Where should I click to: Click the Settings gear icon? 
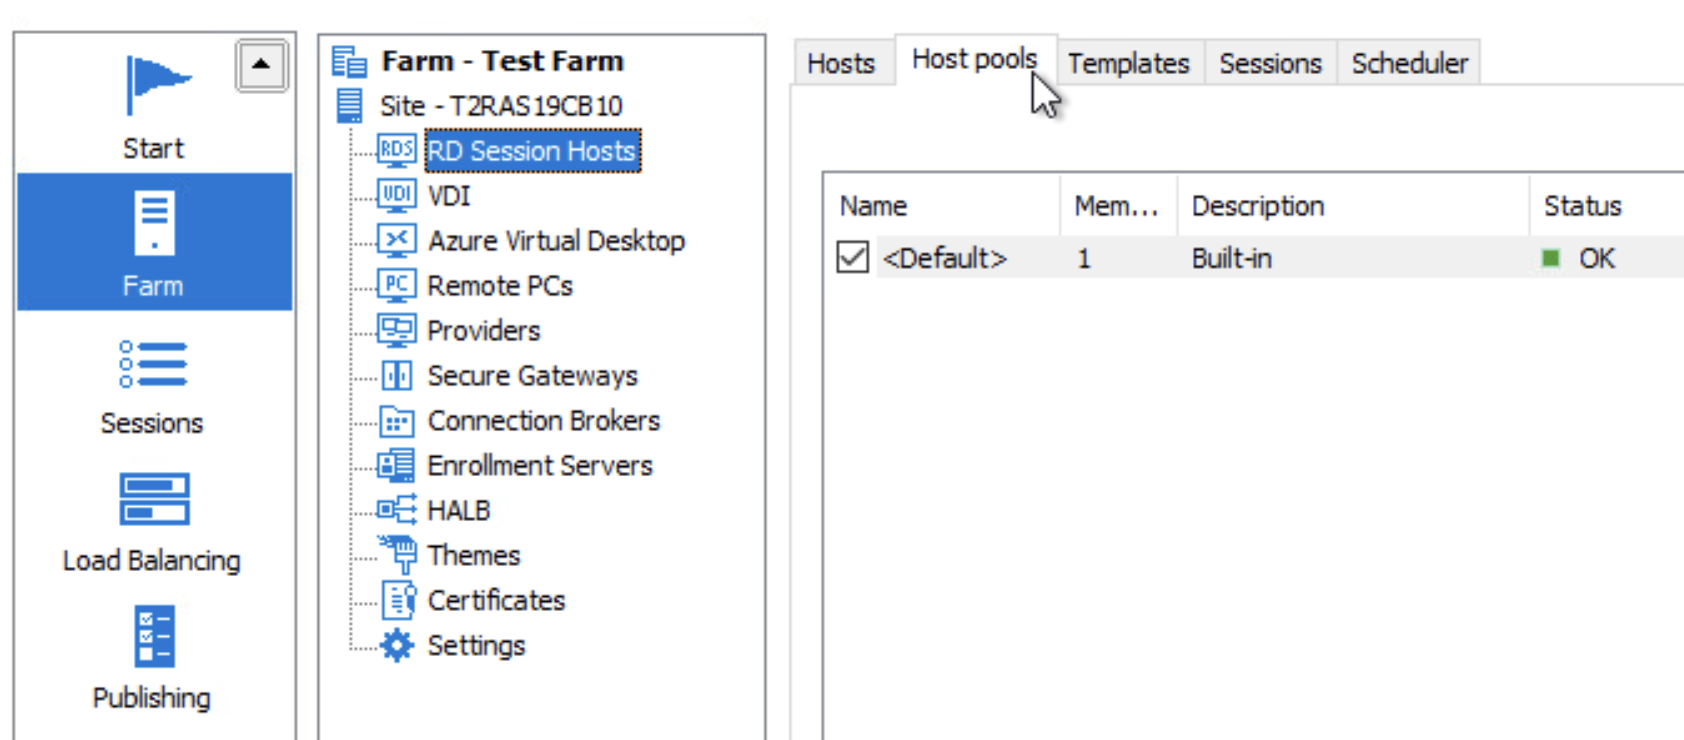pos(397,645)
